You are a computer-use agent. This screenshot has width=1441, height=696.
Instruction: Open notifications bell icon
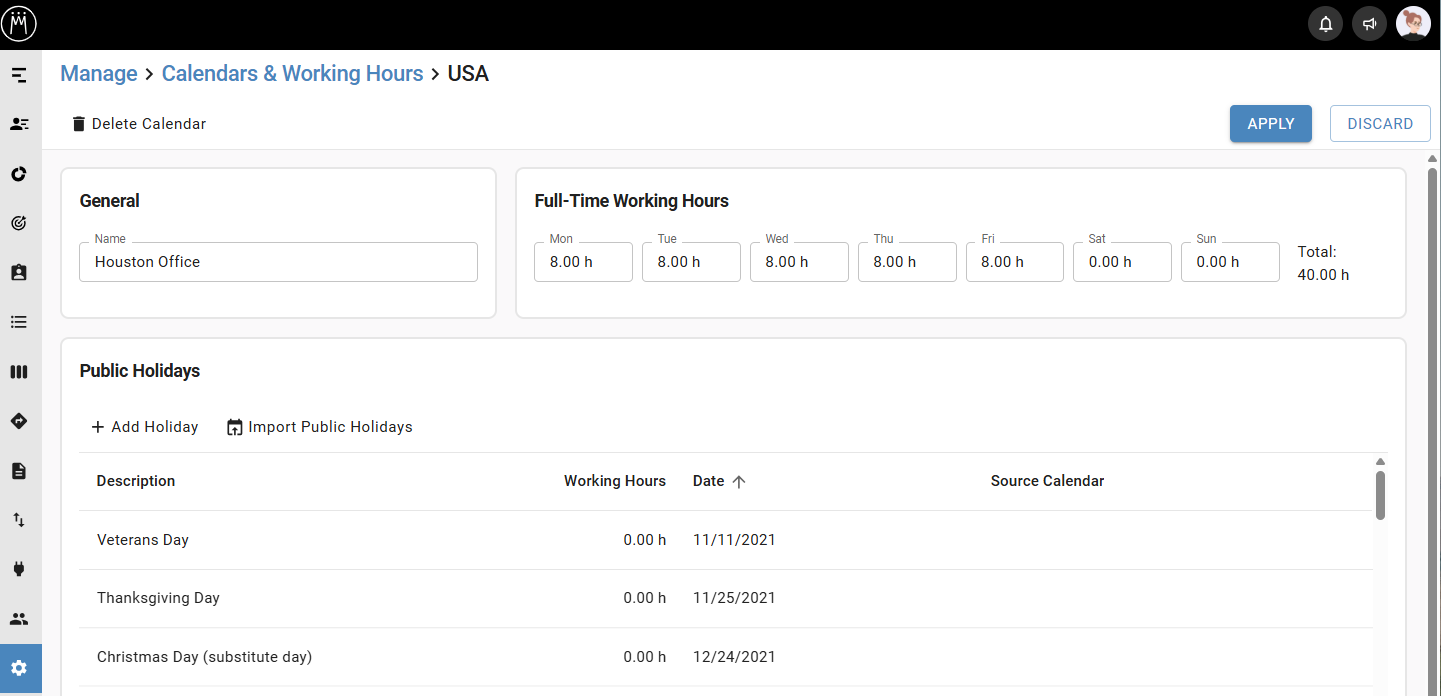click(x=1325, y=24)
